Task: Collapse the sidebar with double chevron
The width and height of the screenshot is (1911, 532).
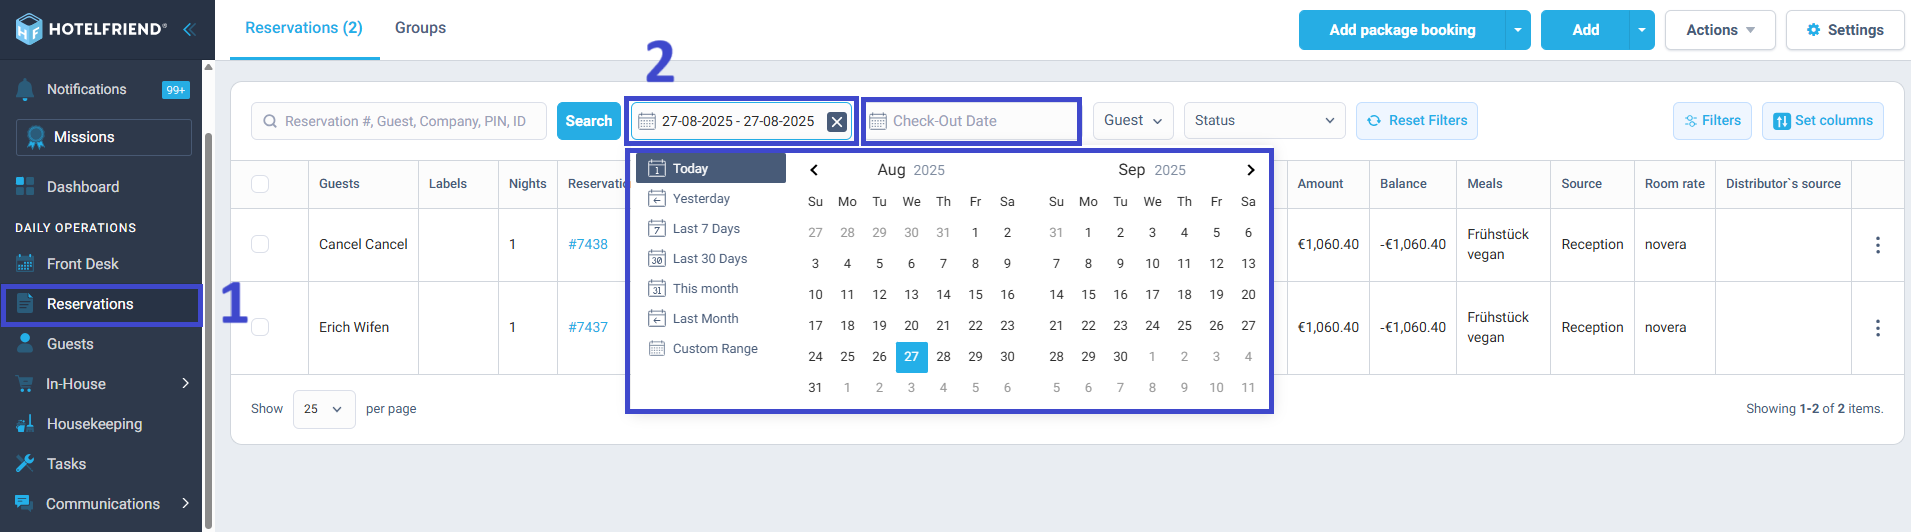Action: 188,29
